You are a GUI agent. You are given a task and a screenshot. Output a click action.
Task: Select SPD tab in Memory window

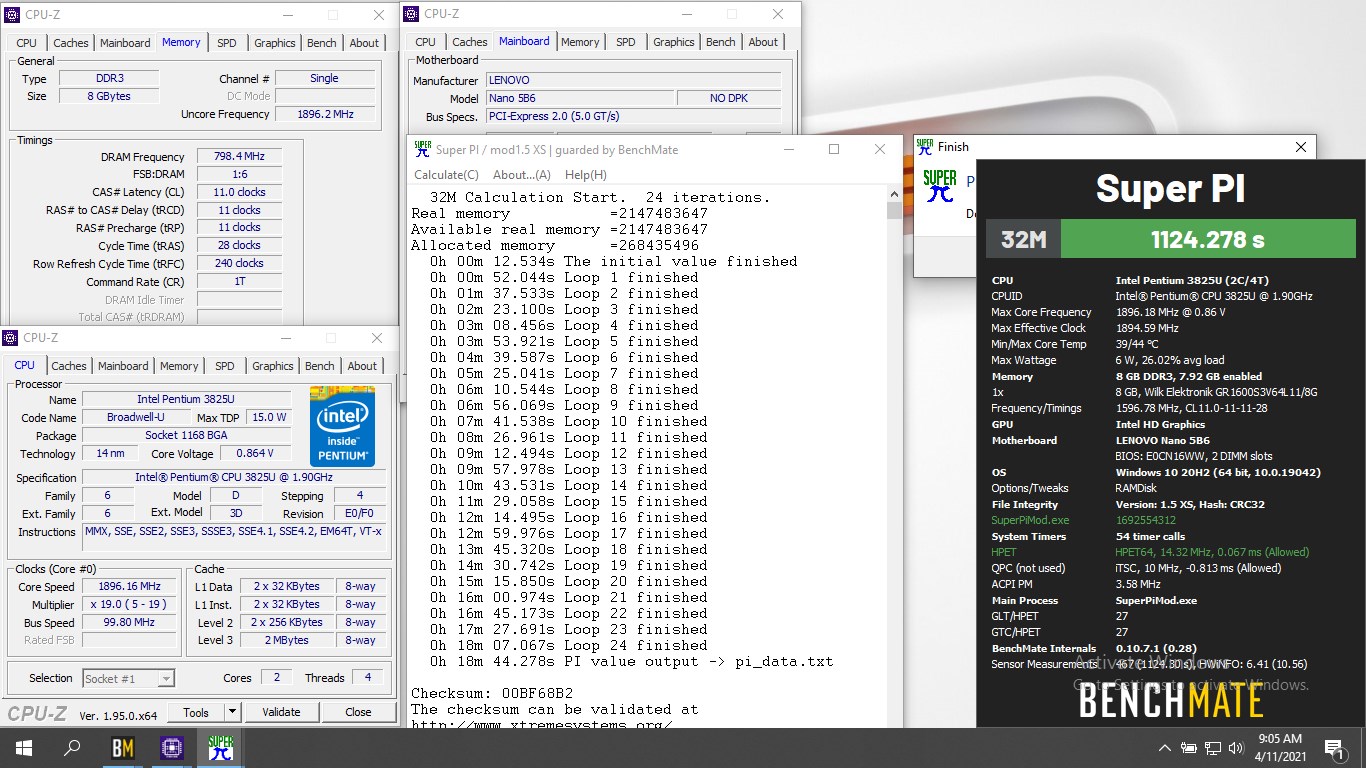[x=227, y=43]
